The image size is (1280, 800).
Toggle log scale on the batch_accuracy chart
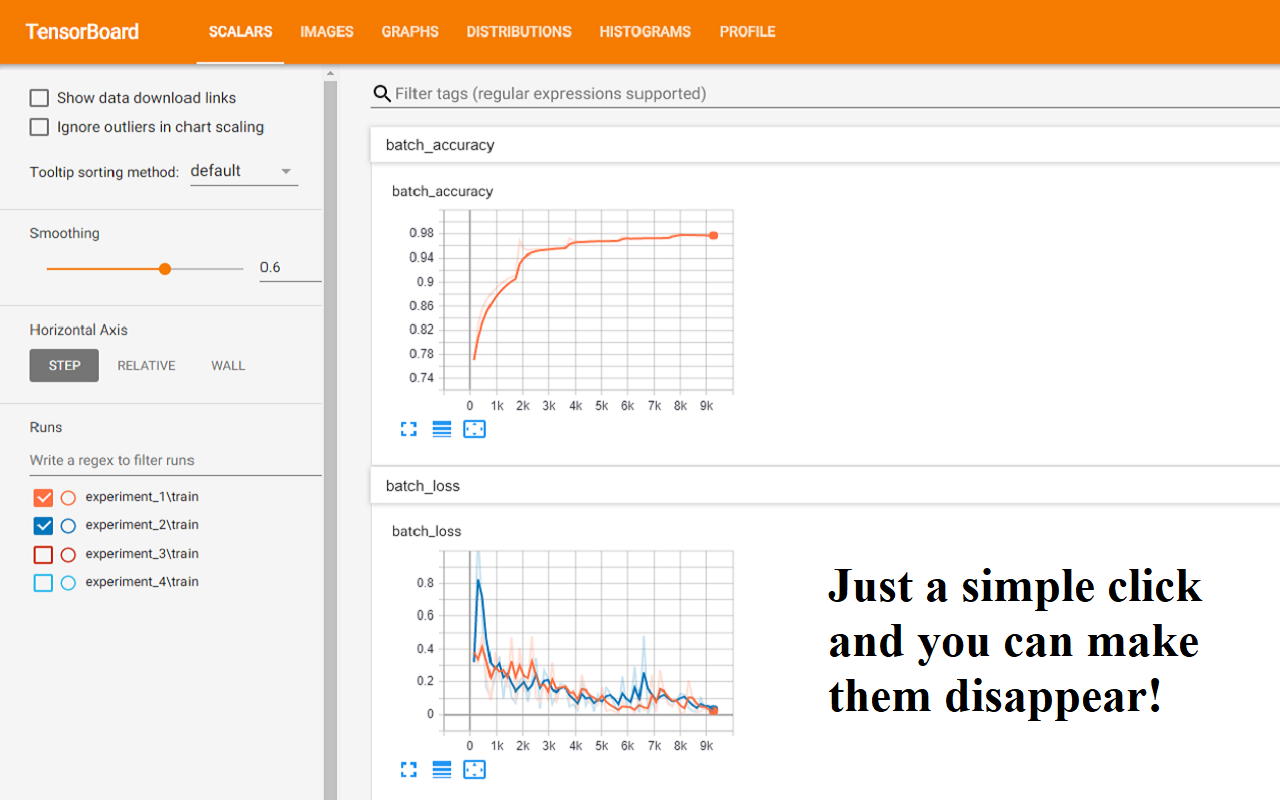pos(441,429)
